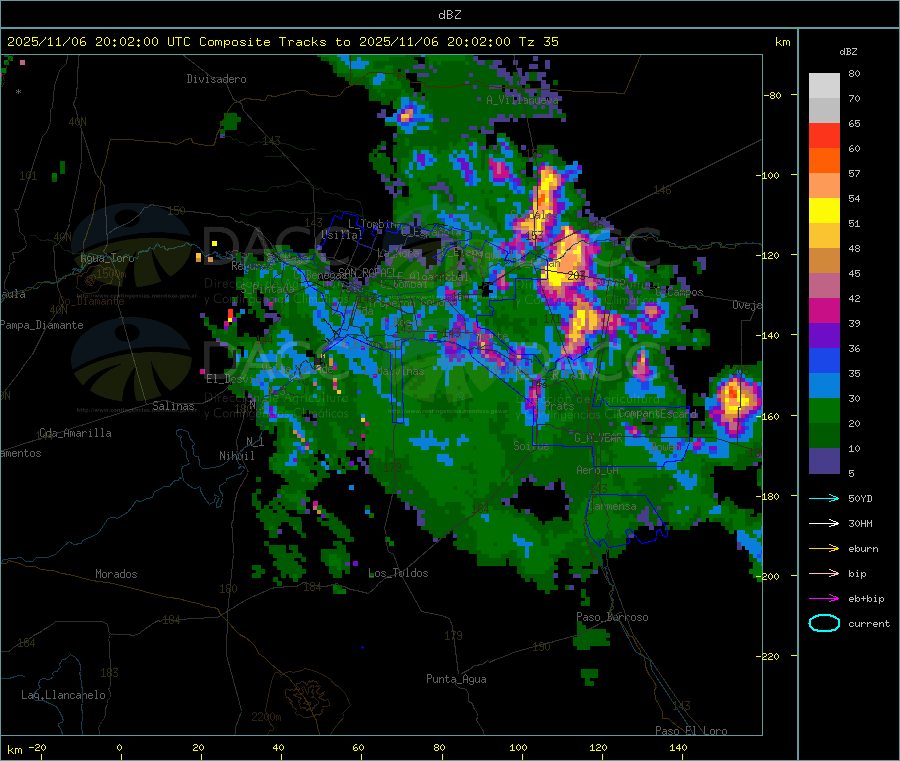Click the light gray swatch below 80 dBZ
This screenshot has width=900, height=761.
tap(824, 86)
